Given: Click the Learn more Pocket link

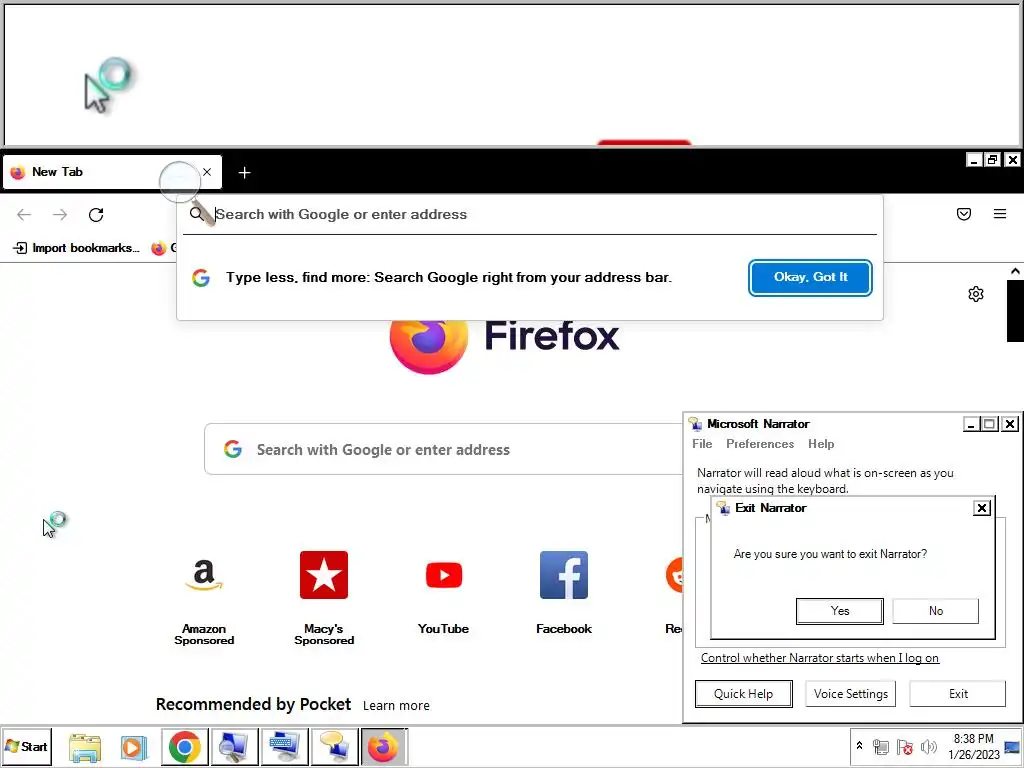Looking at the screenshot, I should [396, 705].
